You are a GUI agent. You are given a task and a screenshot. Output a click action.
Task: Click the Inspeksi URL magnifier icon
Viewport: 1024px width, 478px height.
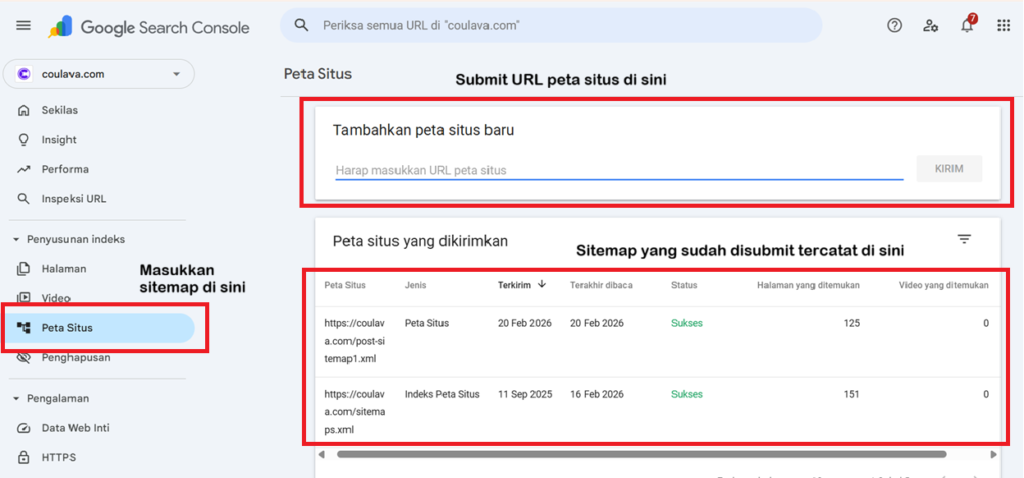tap(24, 199)
